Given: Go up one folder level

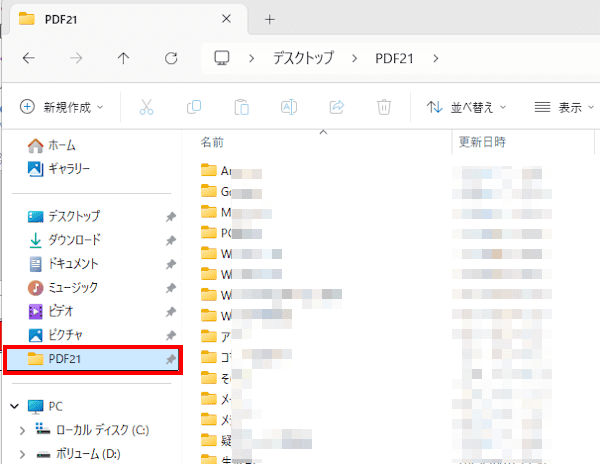Looking at the screenshot, I should click(x=123, y=58).
